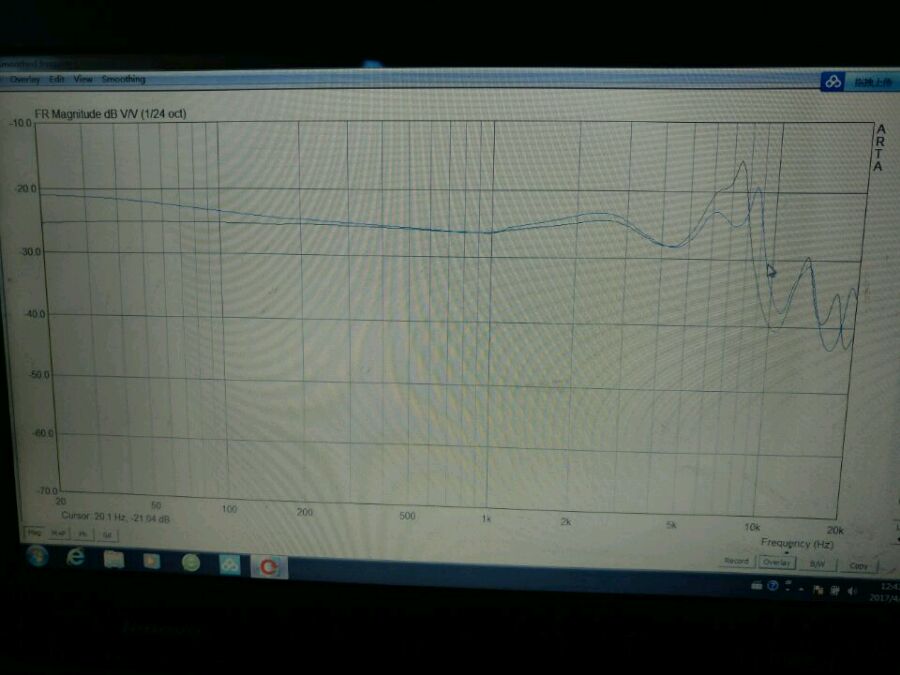The width and height of the screenshot is (900, 675).
Task: Open the Smoothing menu
Action: [x=123, y=79]
